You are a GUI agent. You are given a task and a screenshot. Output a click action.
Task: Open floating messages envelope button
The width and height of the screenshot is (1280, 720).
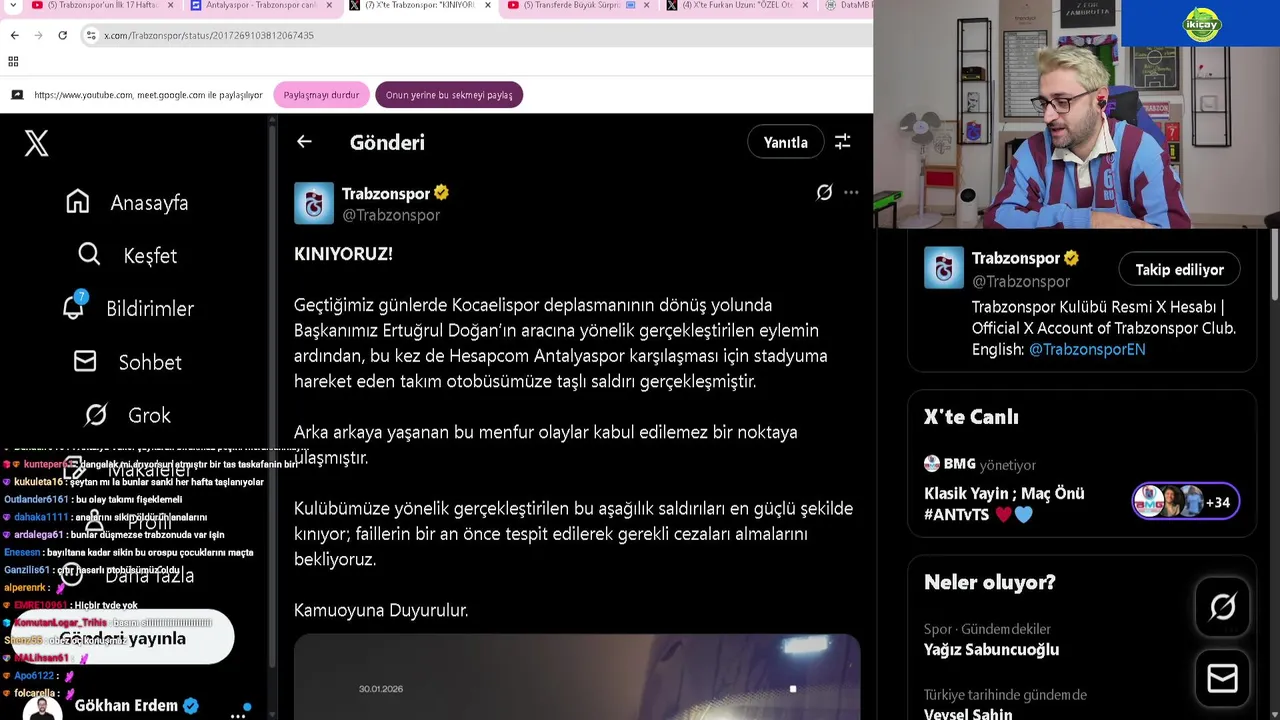pyautogui.click(x=1222, y=679)
